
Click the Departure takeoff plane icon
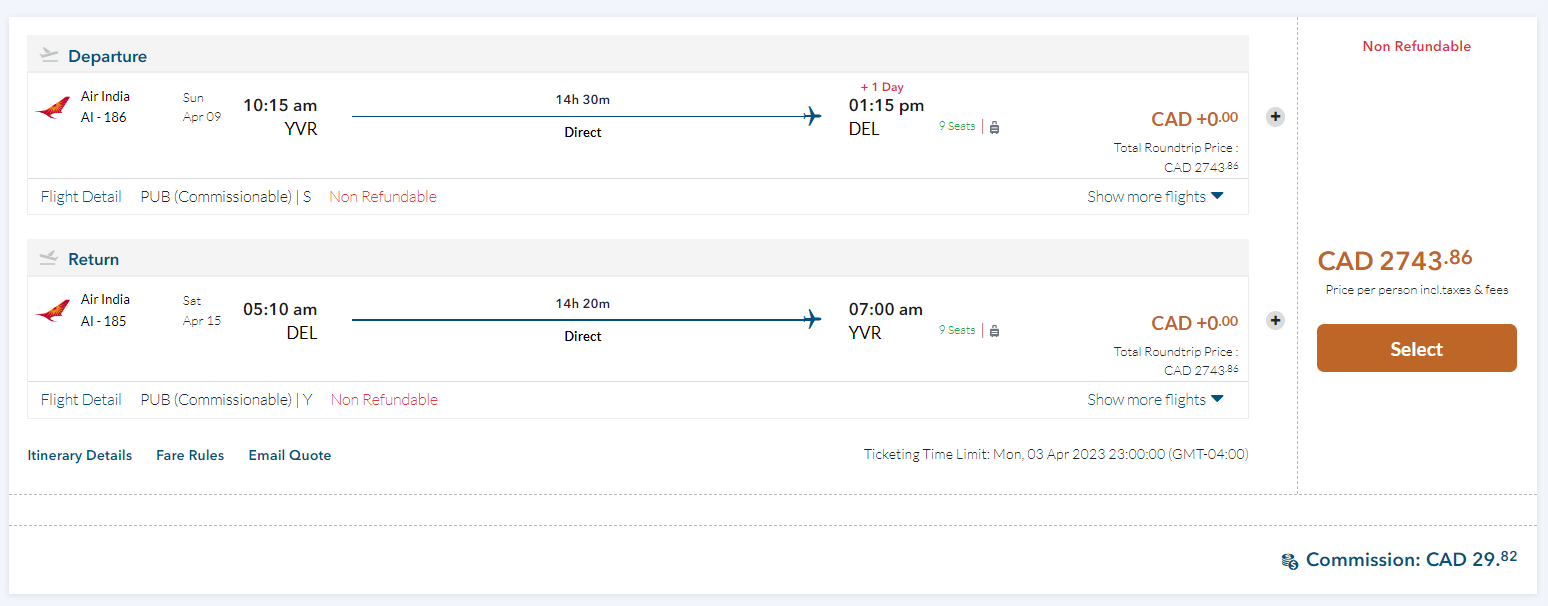(49, 56)
